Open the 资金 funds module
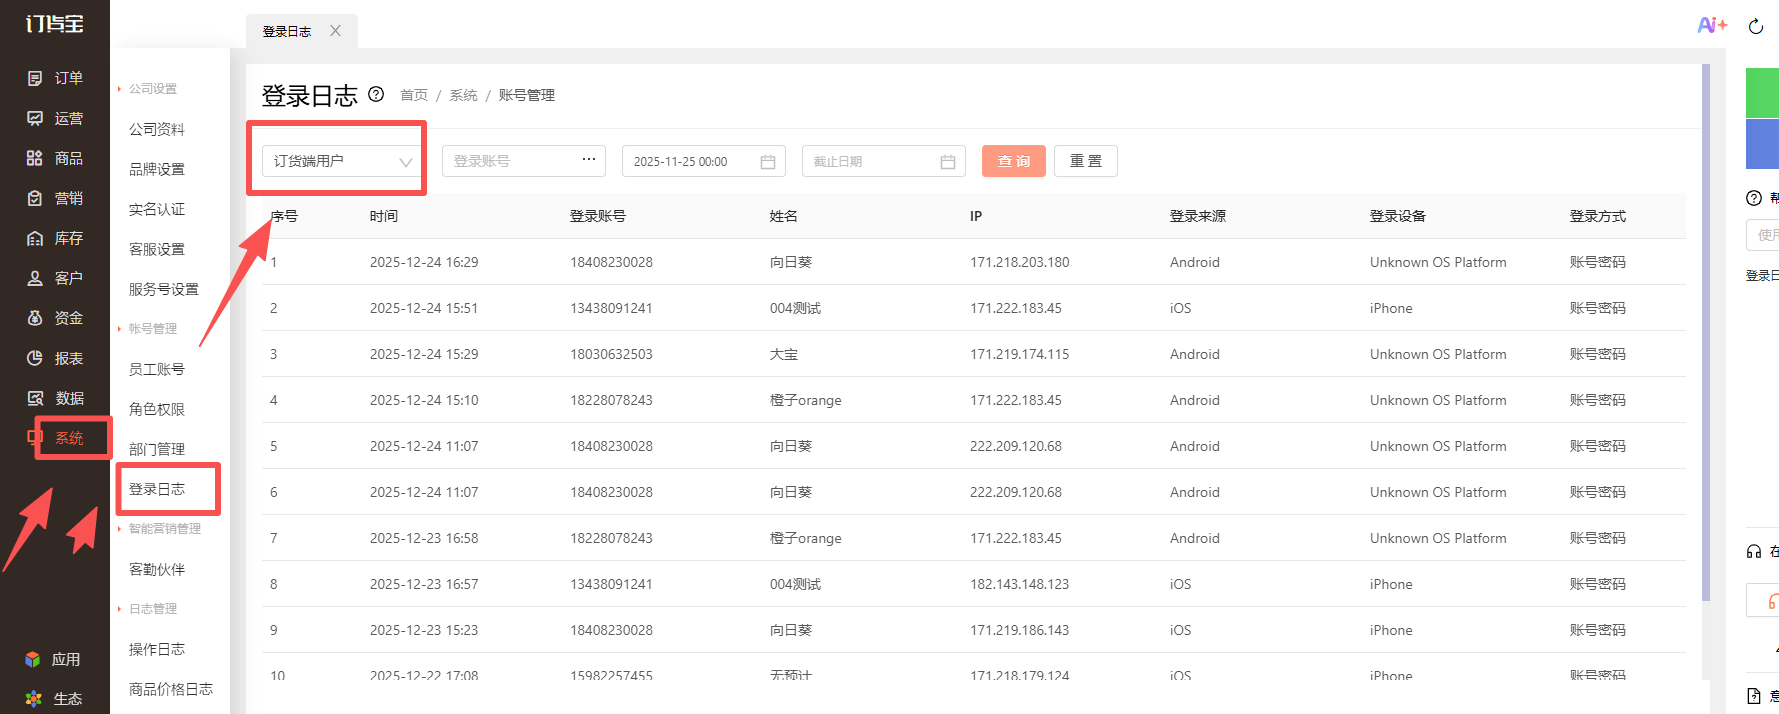 (55, 318)
